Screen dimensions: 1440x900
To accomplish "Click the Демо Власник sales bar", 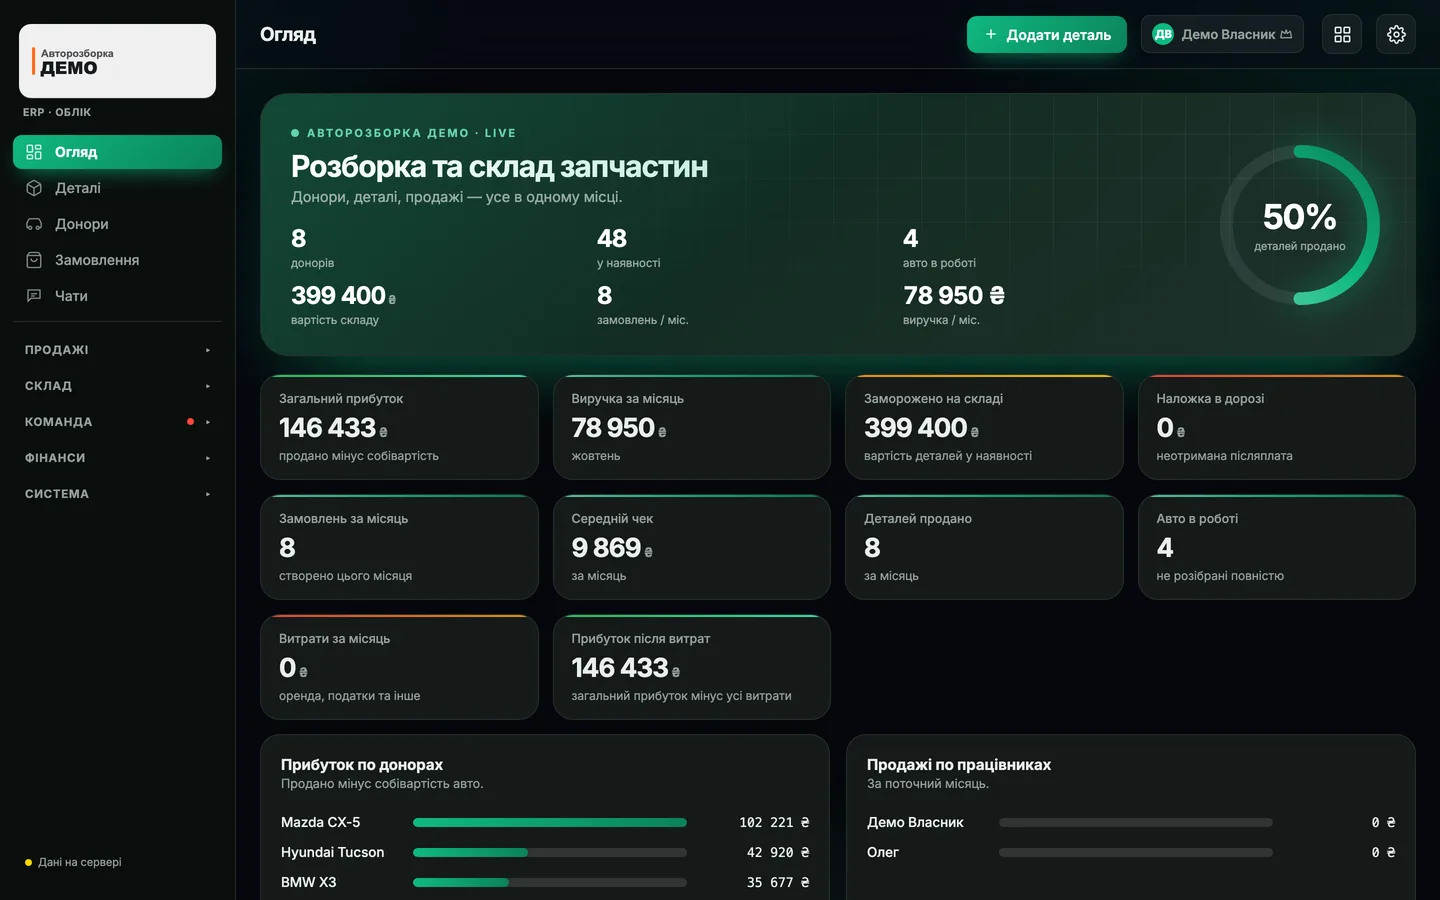I will pyautogui.click(x=1136, y=822).
